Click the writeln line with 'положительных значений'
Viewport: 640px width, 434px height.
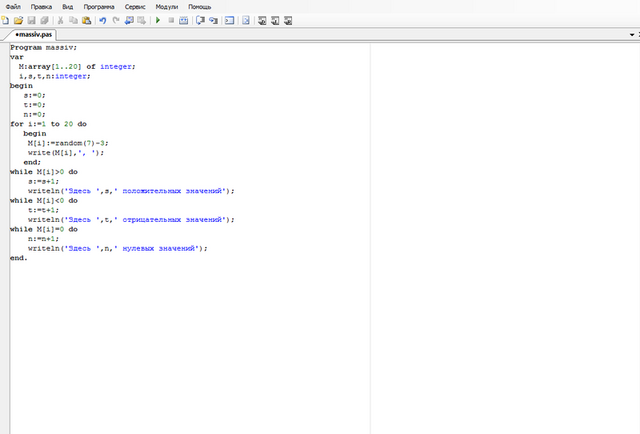(x=131, y=191)
